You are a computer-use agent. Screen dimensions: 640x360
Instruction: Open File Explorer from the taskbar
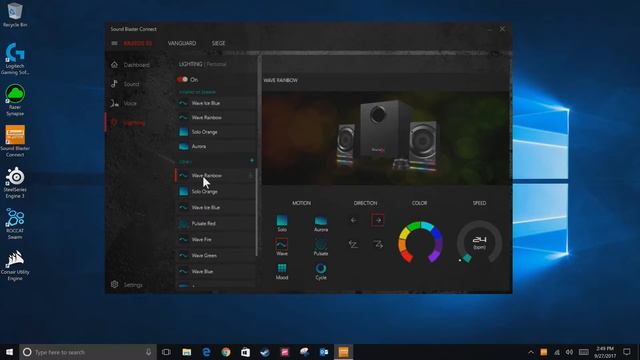187,352
